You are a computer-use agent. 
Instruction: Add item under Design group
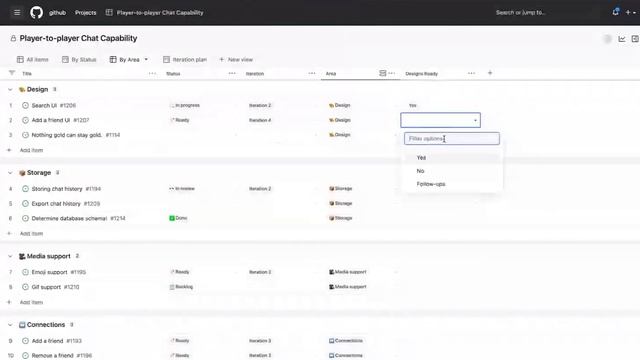tap(31, 150)
